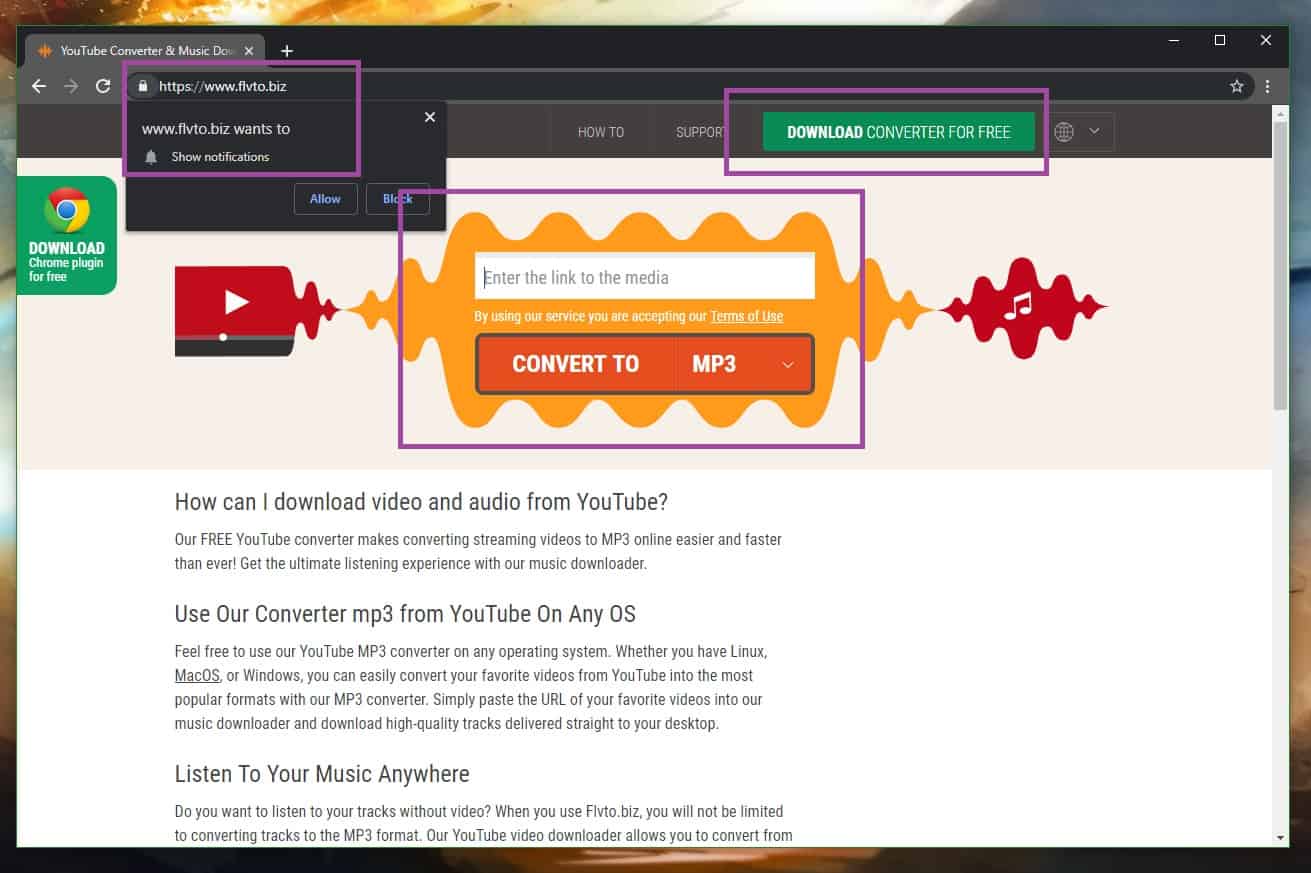Click the heading "Listen To Your Music Anywhere"
Screen dimensions: 1311x873
click(x=322, y=774)
